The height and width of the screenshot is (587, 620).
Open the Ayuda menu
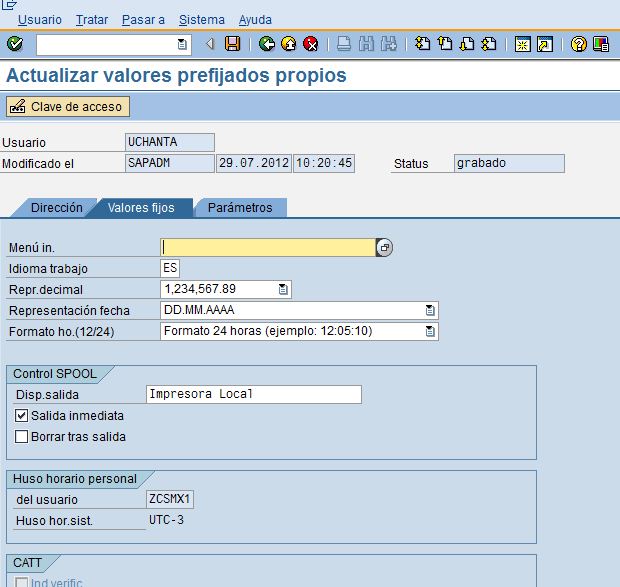pyautogui.click(x=255, y=20)
